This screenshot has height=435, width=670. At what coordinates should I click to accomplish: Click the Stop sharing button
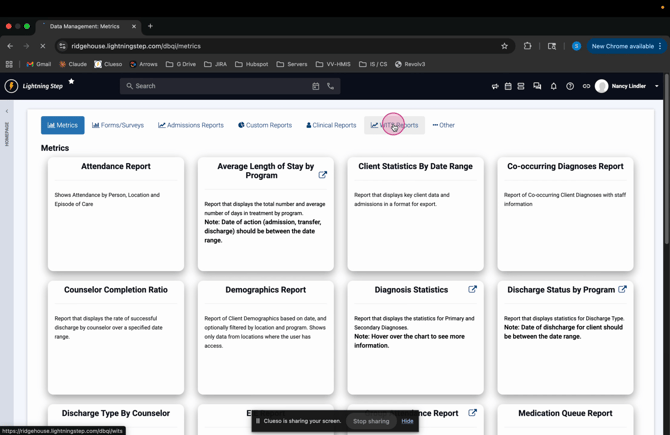[371, 421]
